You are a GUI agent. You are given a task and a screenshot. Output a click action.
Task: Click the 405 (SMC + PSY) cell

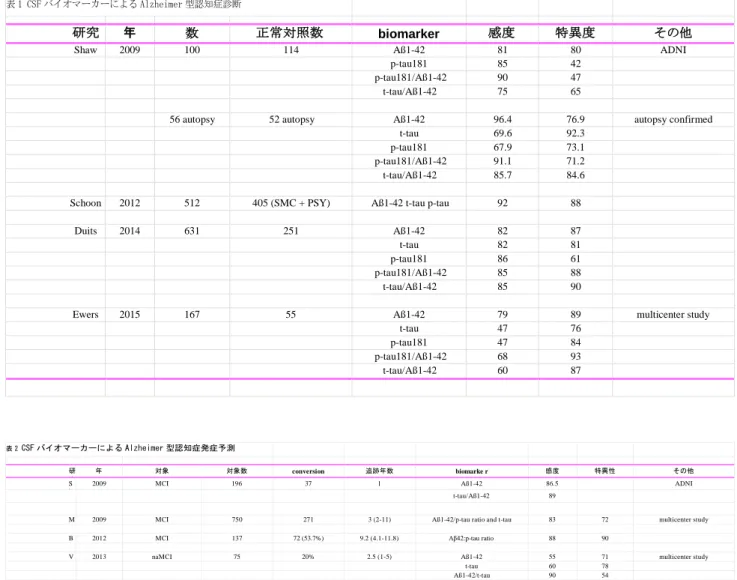tap(291, 203)
